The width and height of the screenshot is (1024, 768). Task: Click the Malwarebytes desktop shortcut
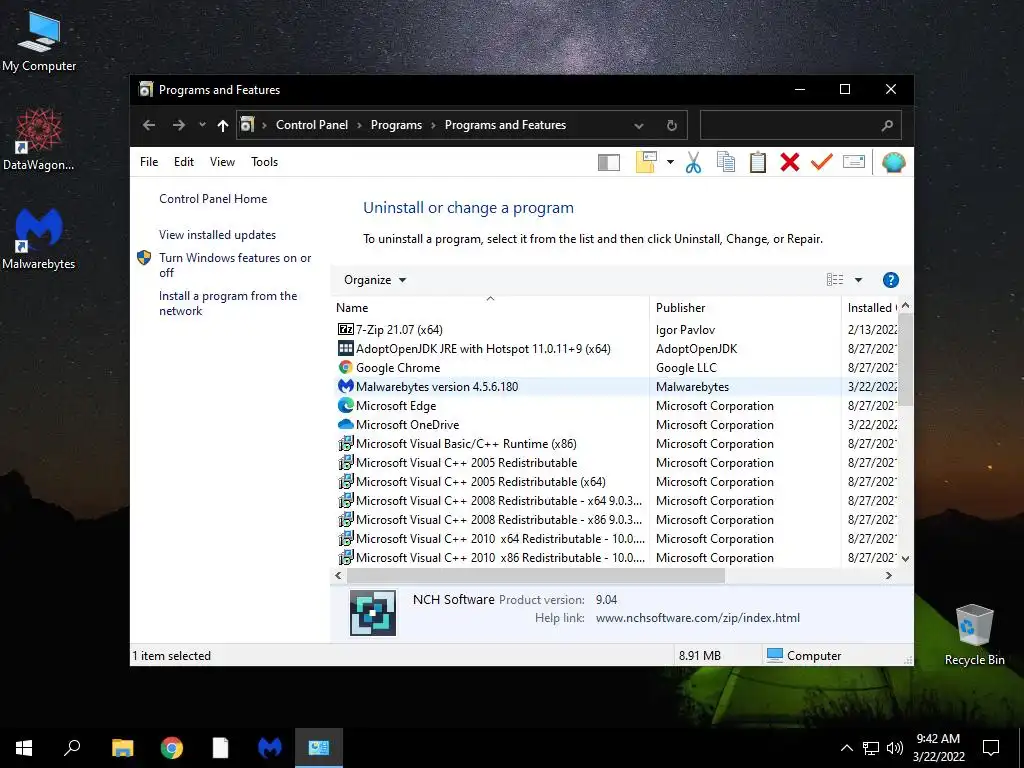(x=39, y=239)
